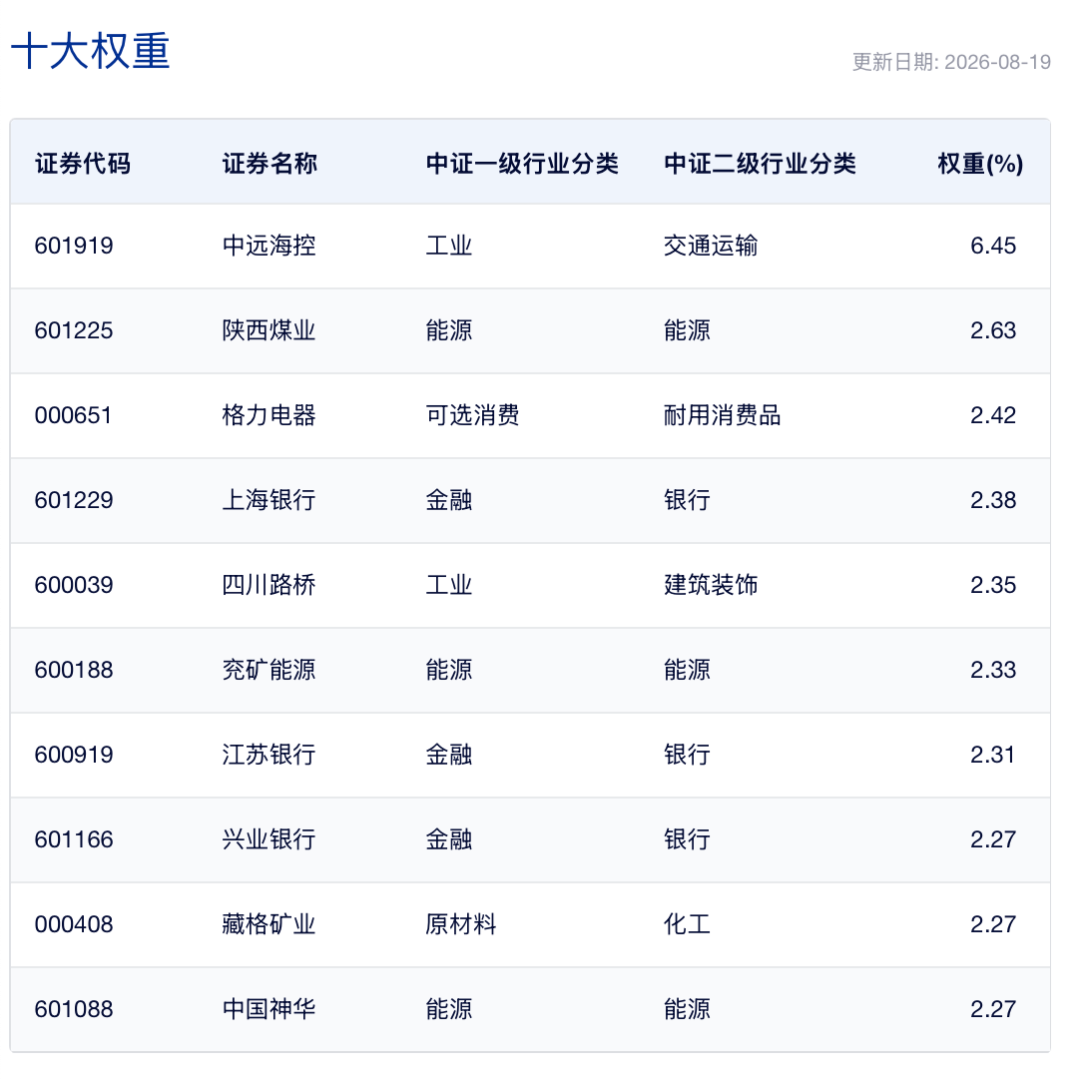Screen dimensions: 1080x1080
Task: Click 工业 in the 四川路桥 row
Action: pyautogui.click(x=449, y=585)
